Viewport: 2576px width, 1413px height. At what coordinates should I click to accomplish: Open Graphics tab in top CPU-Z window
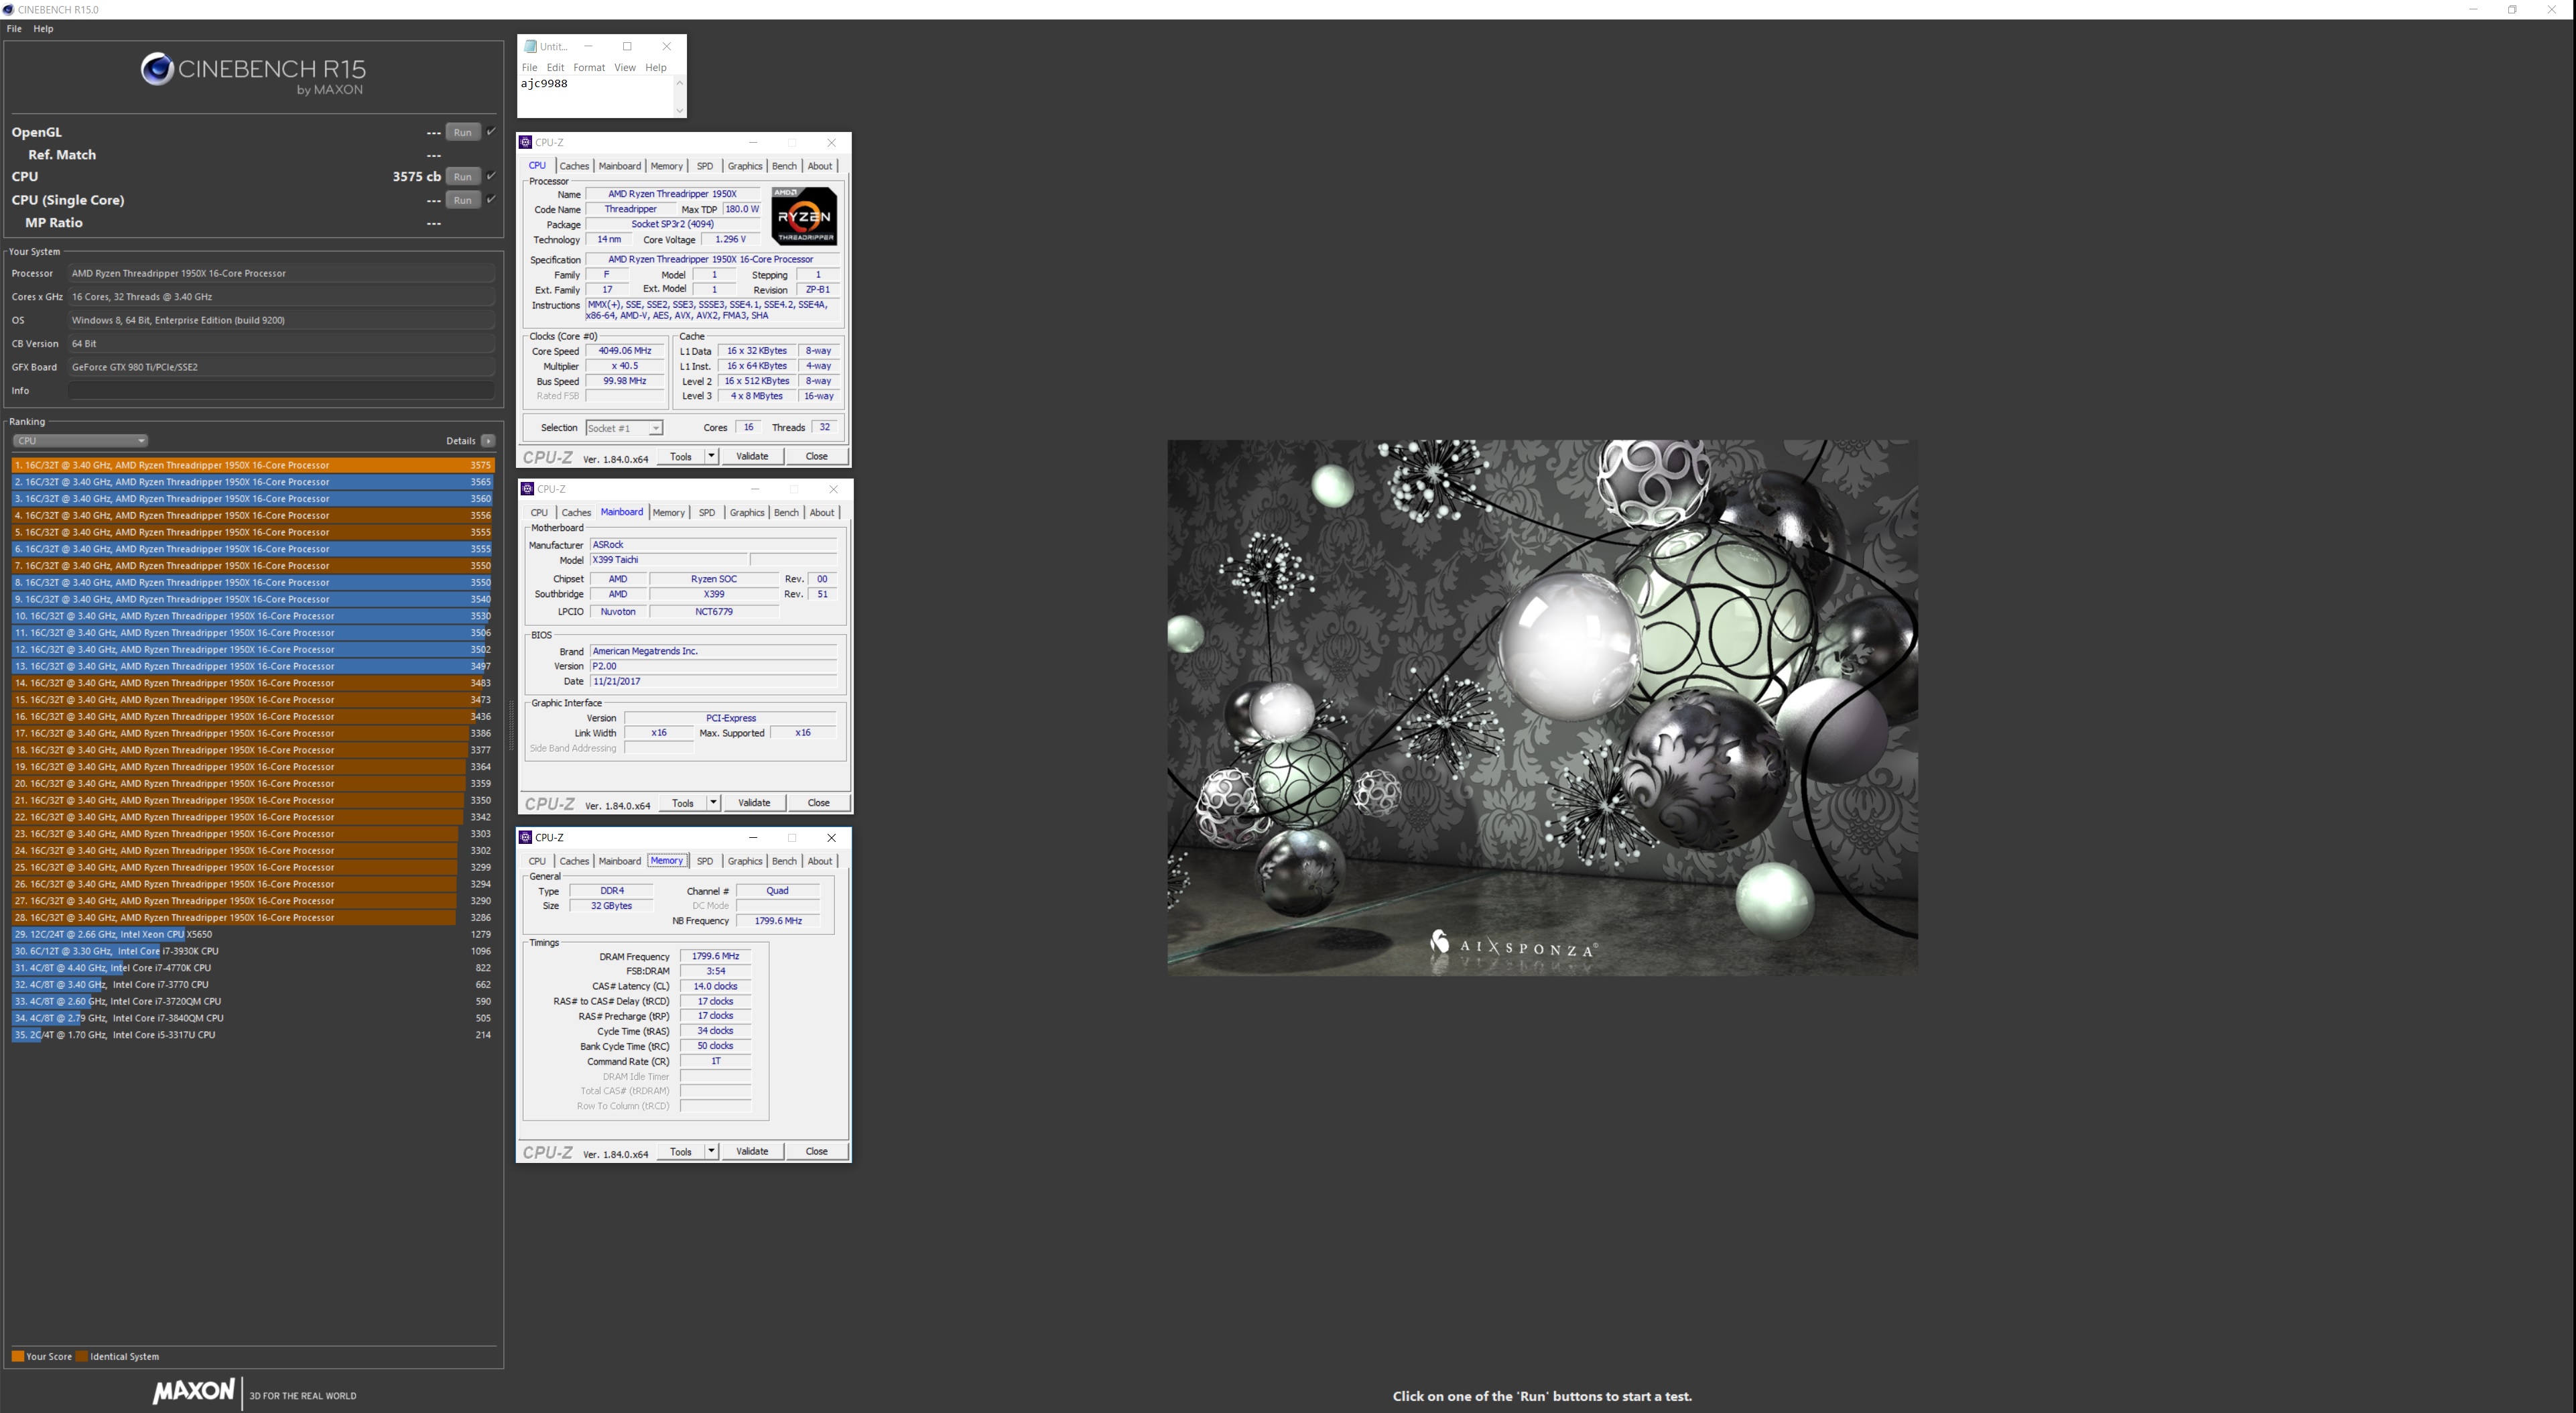(x=745, y=166)
